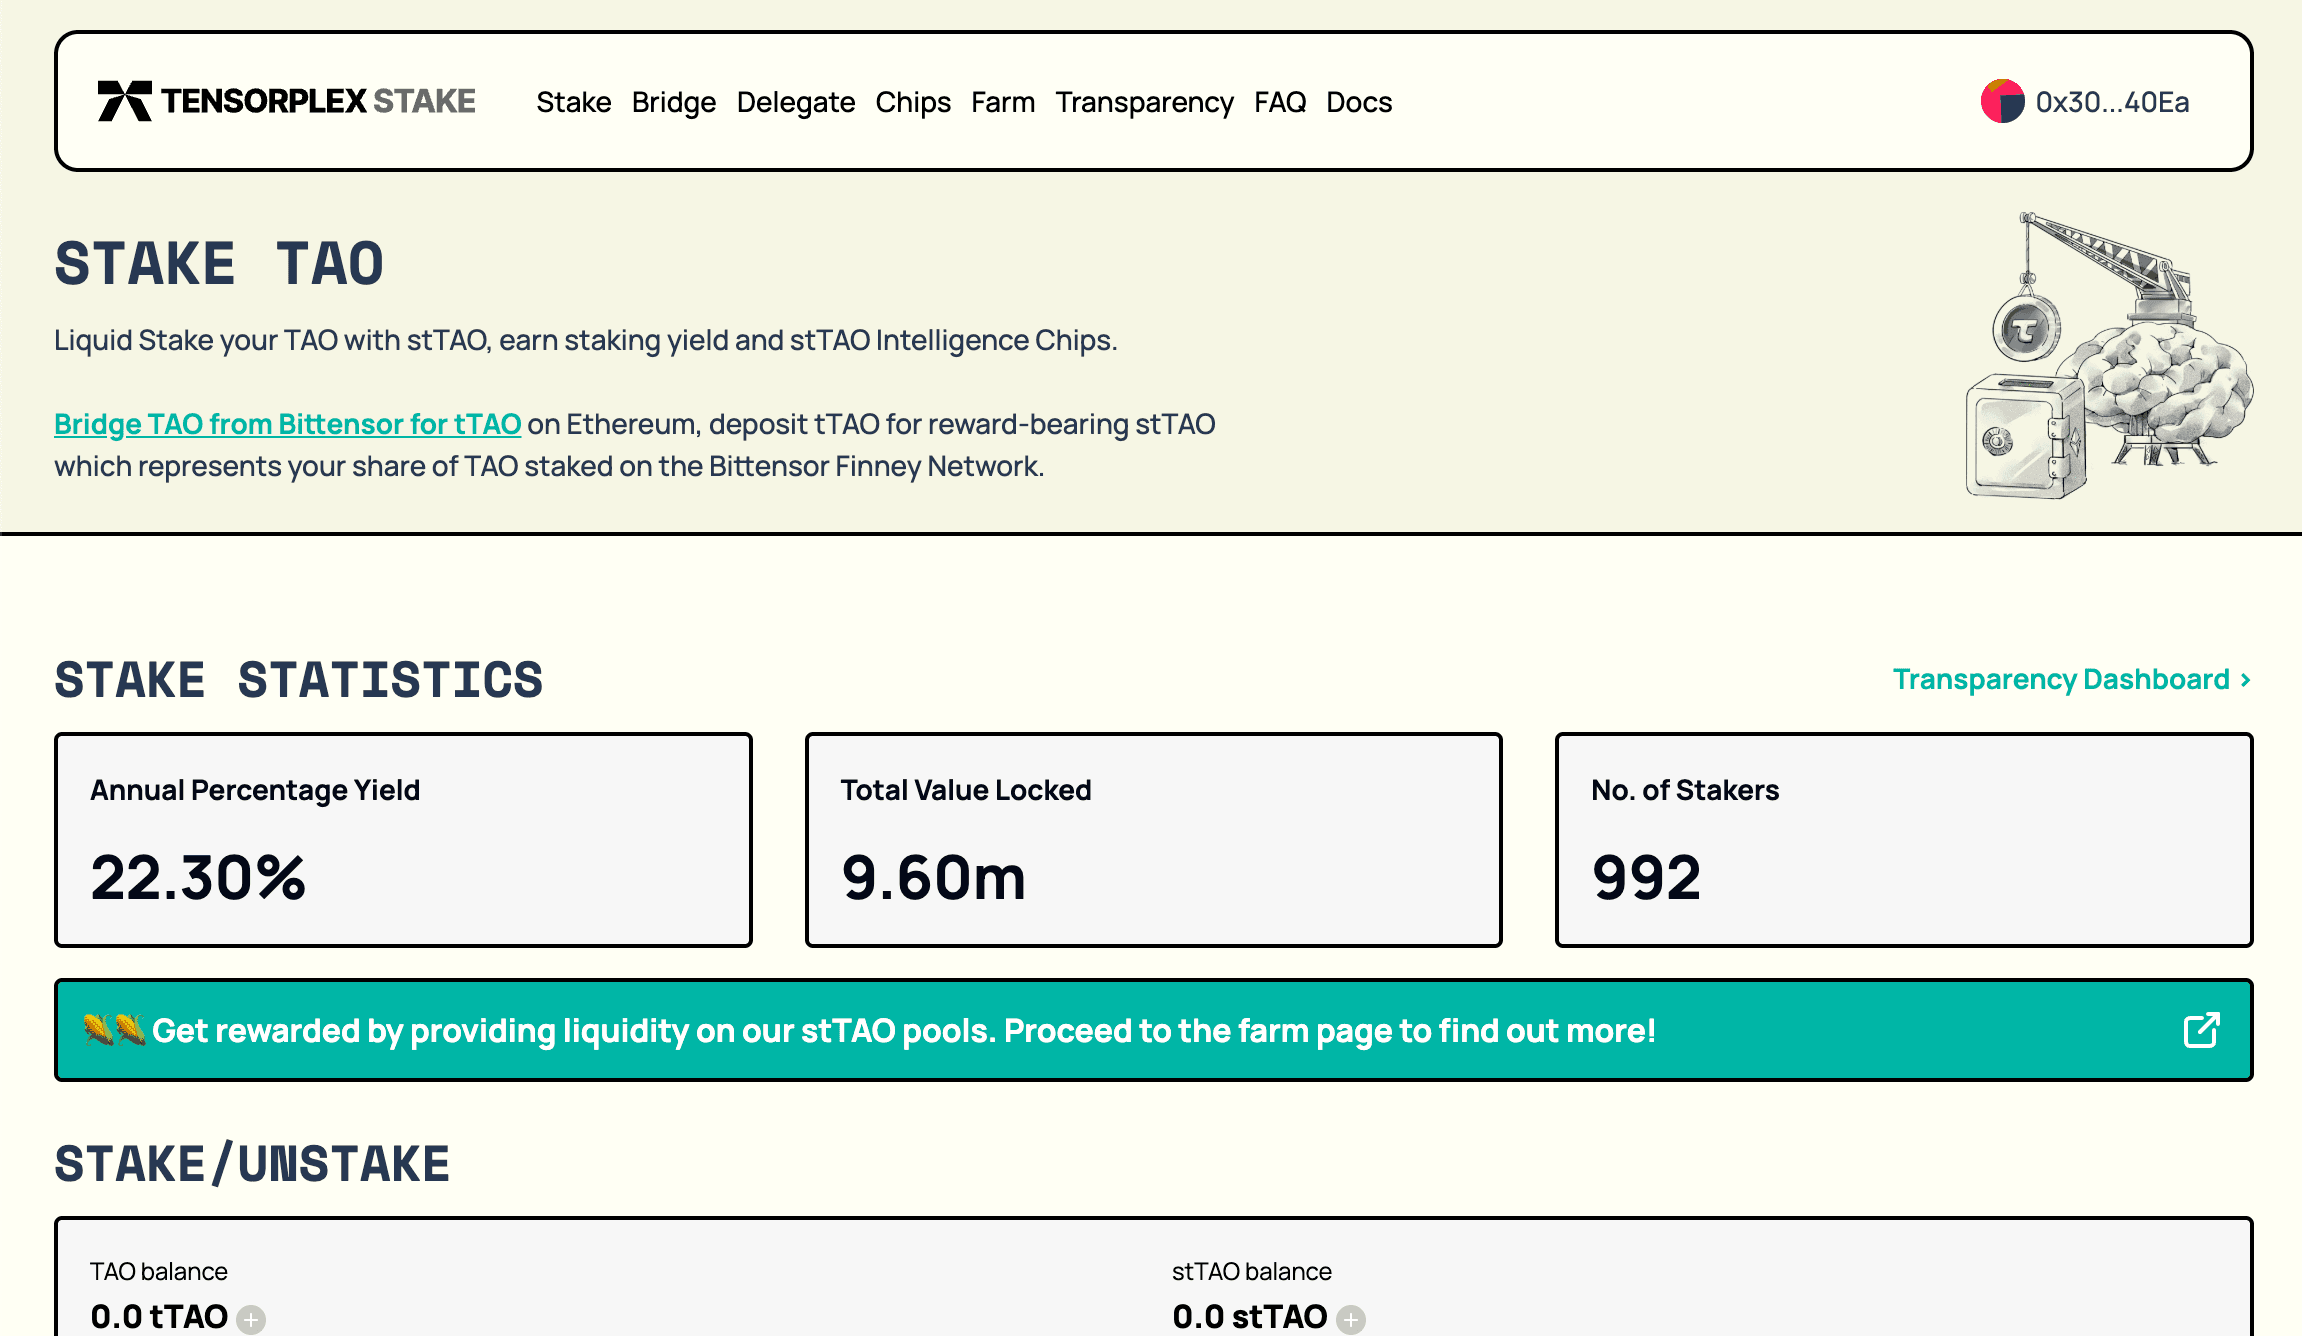Open the FAQ page
2302x1336 pixels.
(1279, 102)
